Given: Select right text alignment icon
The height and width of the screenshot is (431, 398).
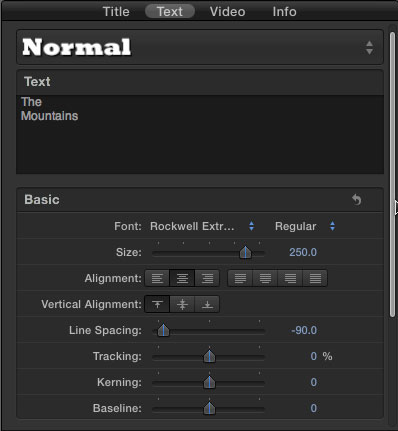Looking at the screenshot, I should point(207,278).
